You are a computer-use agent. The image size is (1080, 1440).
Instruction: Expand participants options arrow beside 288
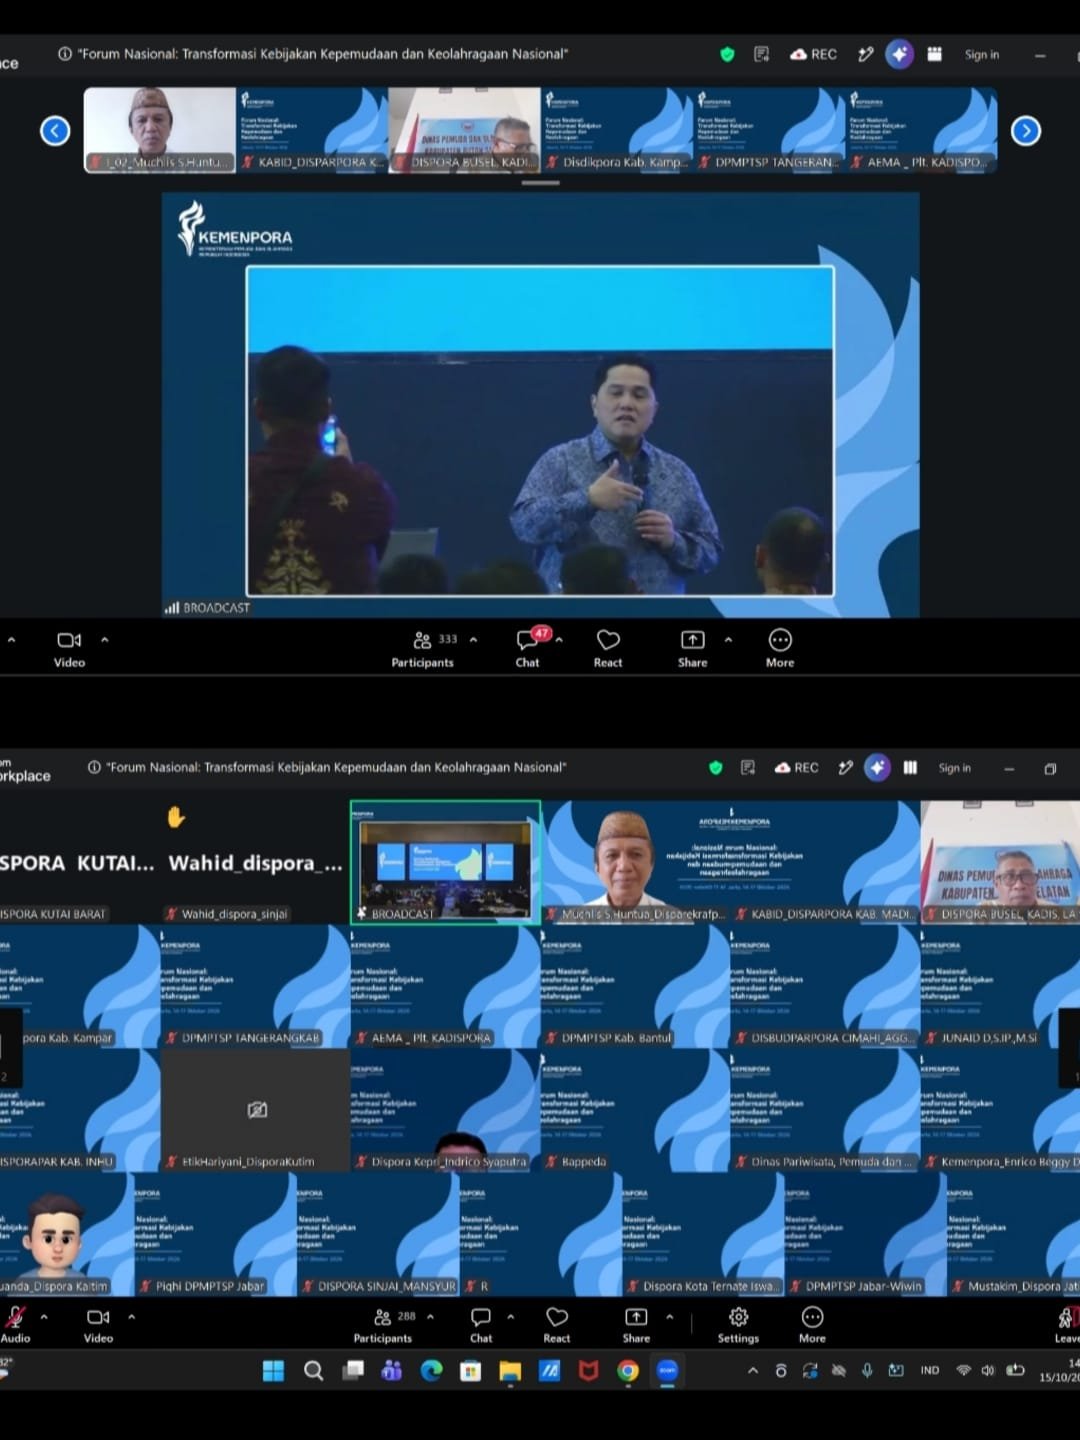tap(431, 1317)
